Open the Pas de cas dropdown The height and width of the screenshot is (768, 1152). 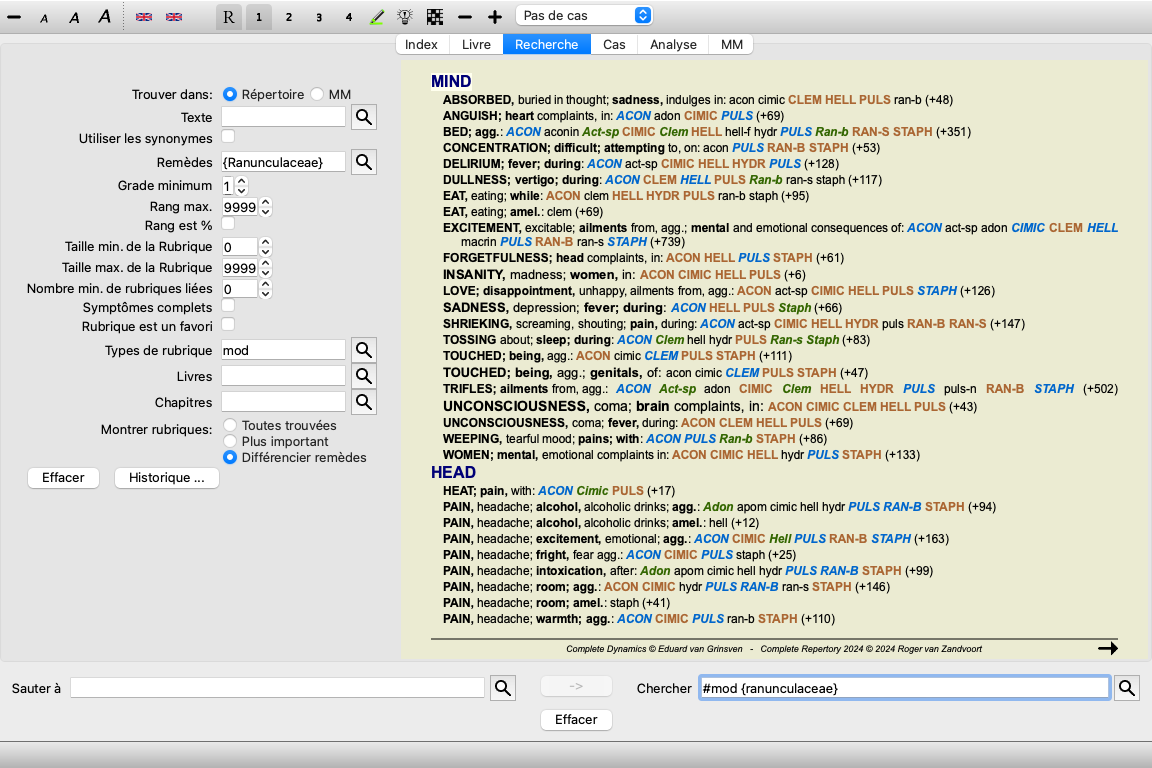[584, 15]
